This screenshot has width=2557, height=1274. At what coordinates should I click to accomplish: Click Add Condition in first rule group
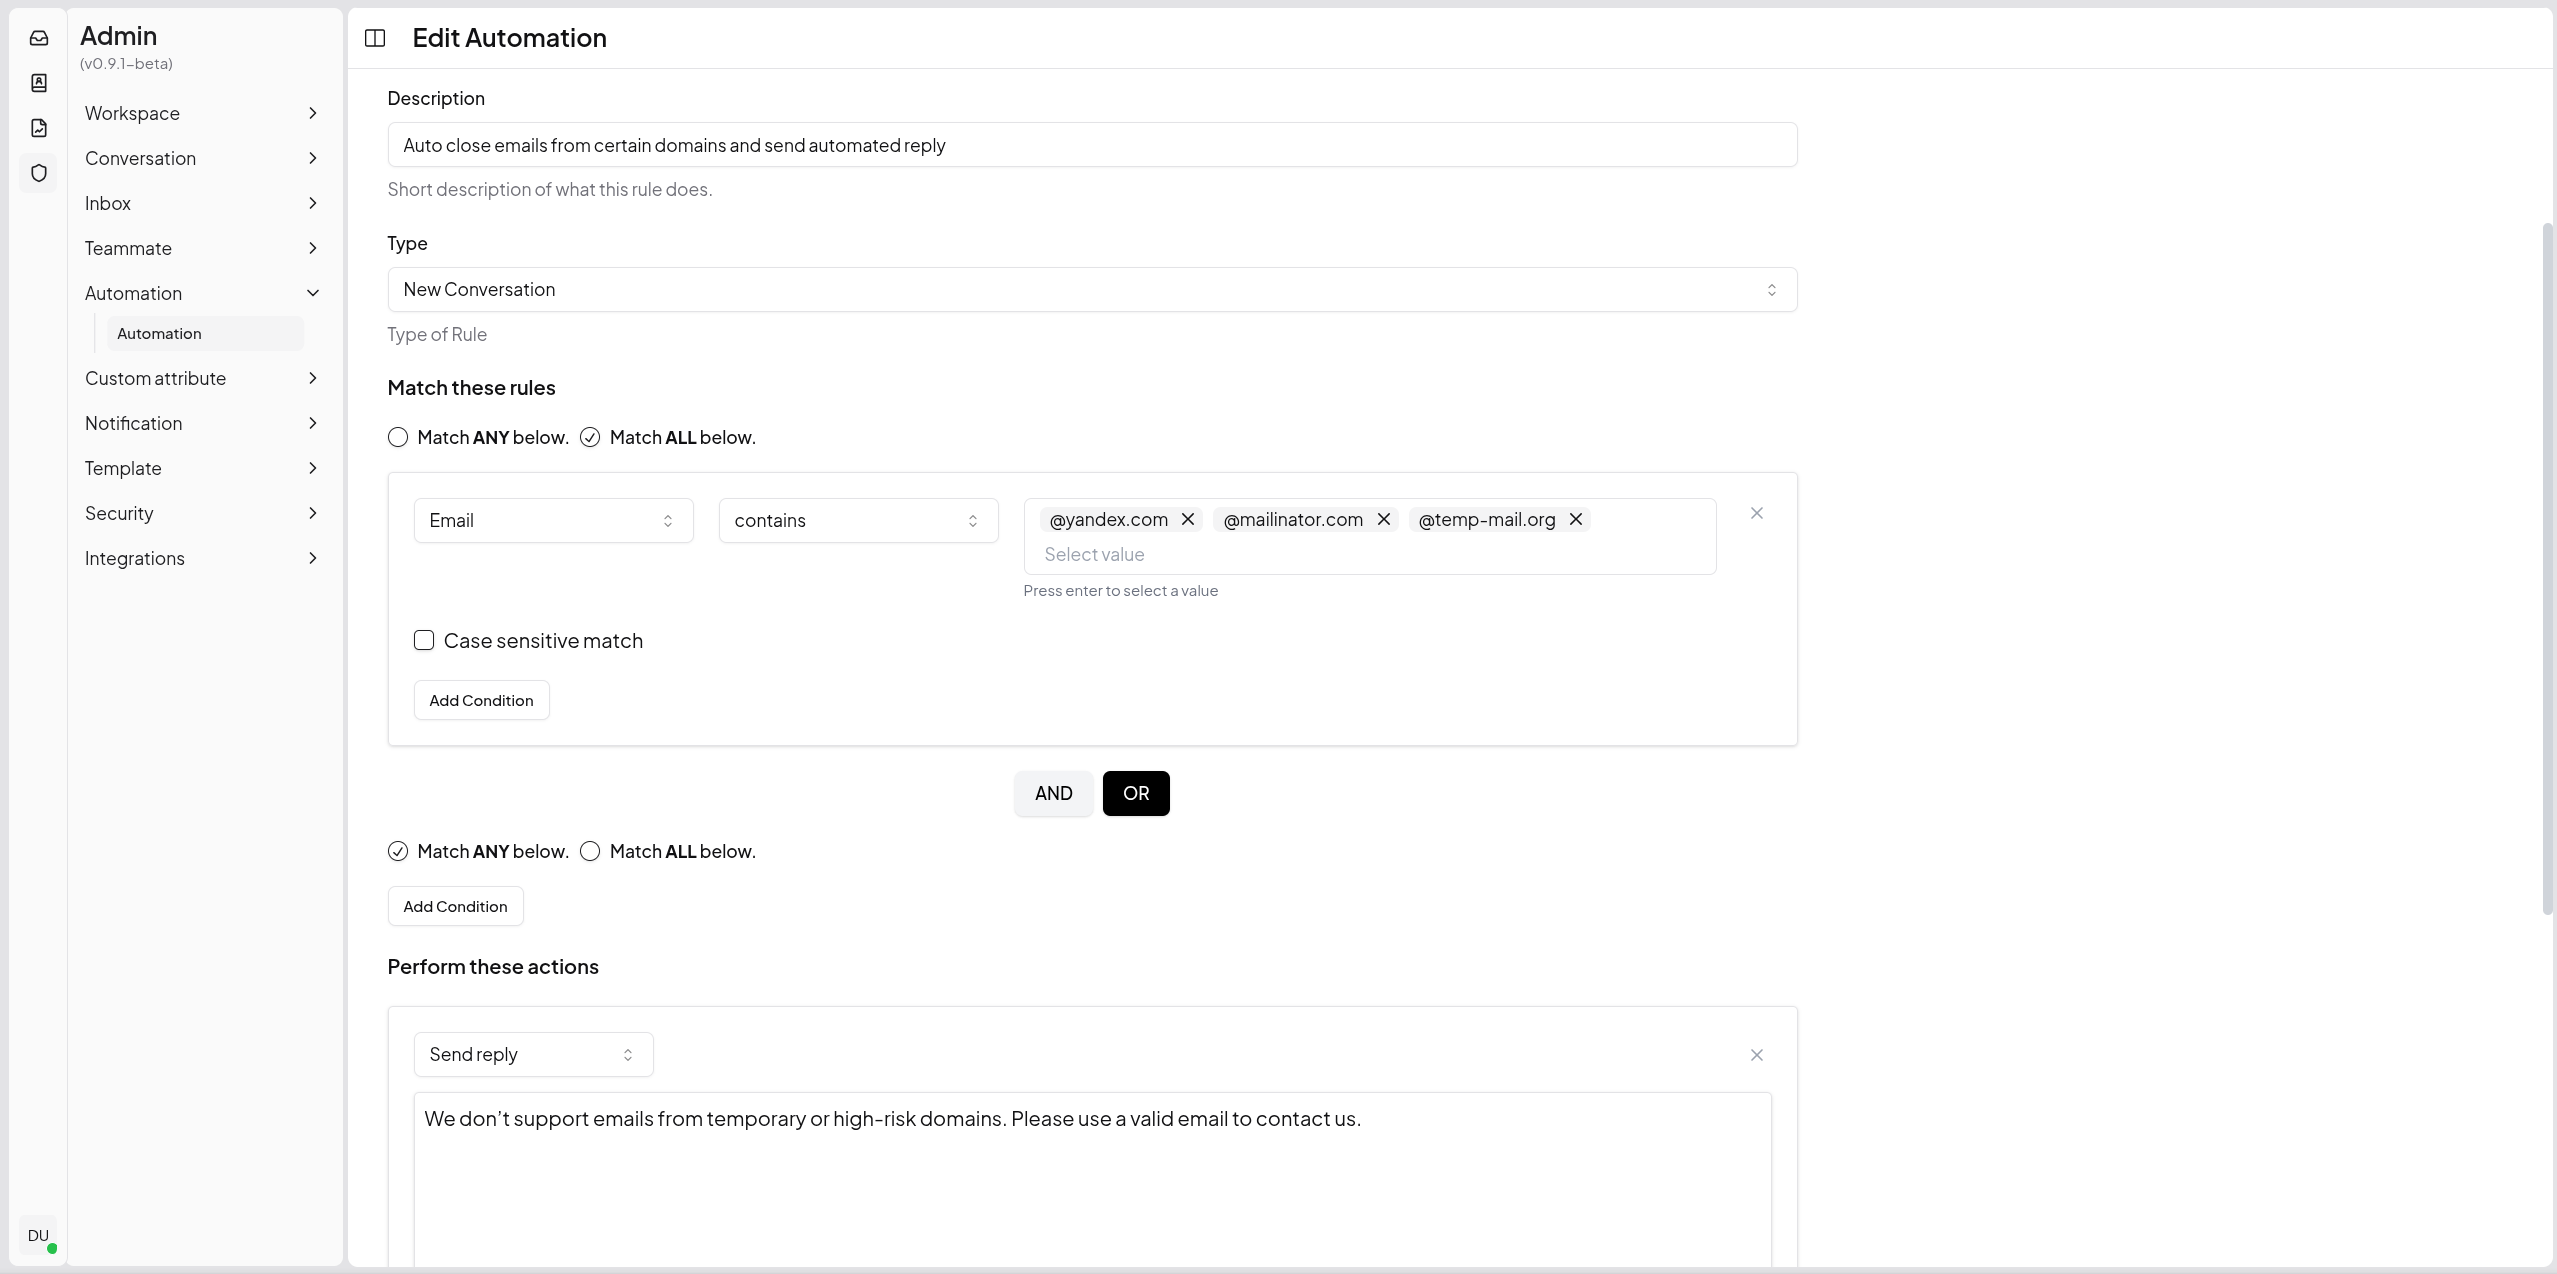(x=481, y=700)
